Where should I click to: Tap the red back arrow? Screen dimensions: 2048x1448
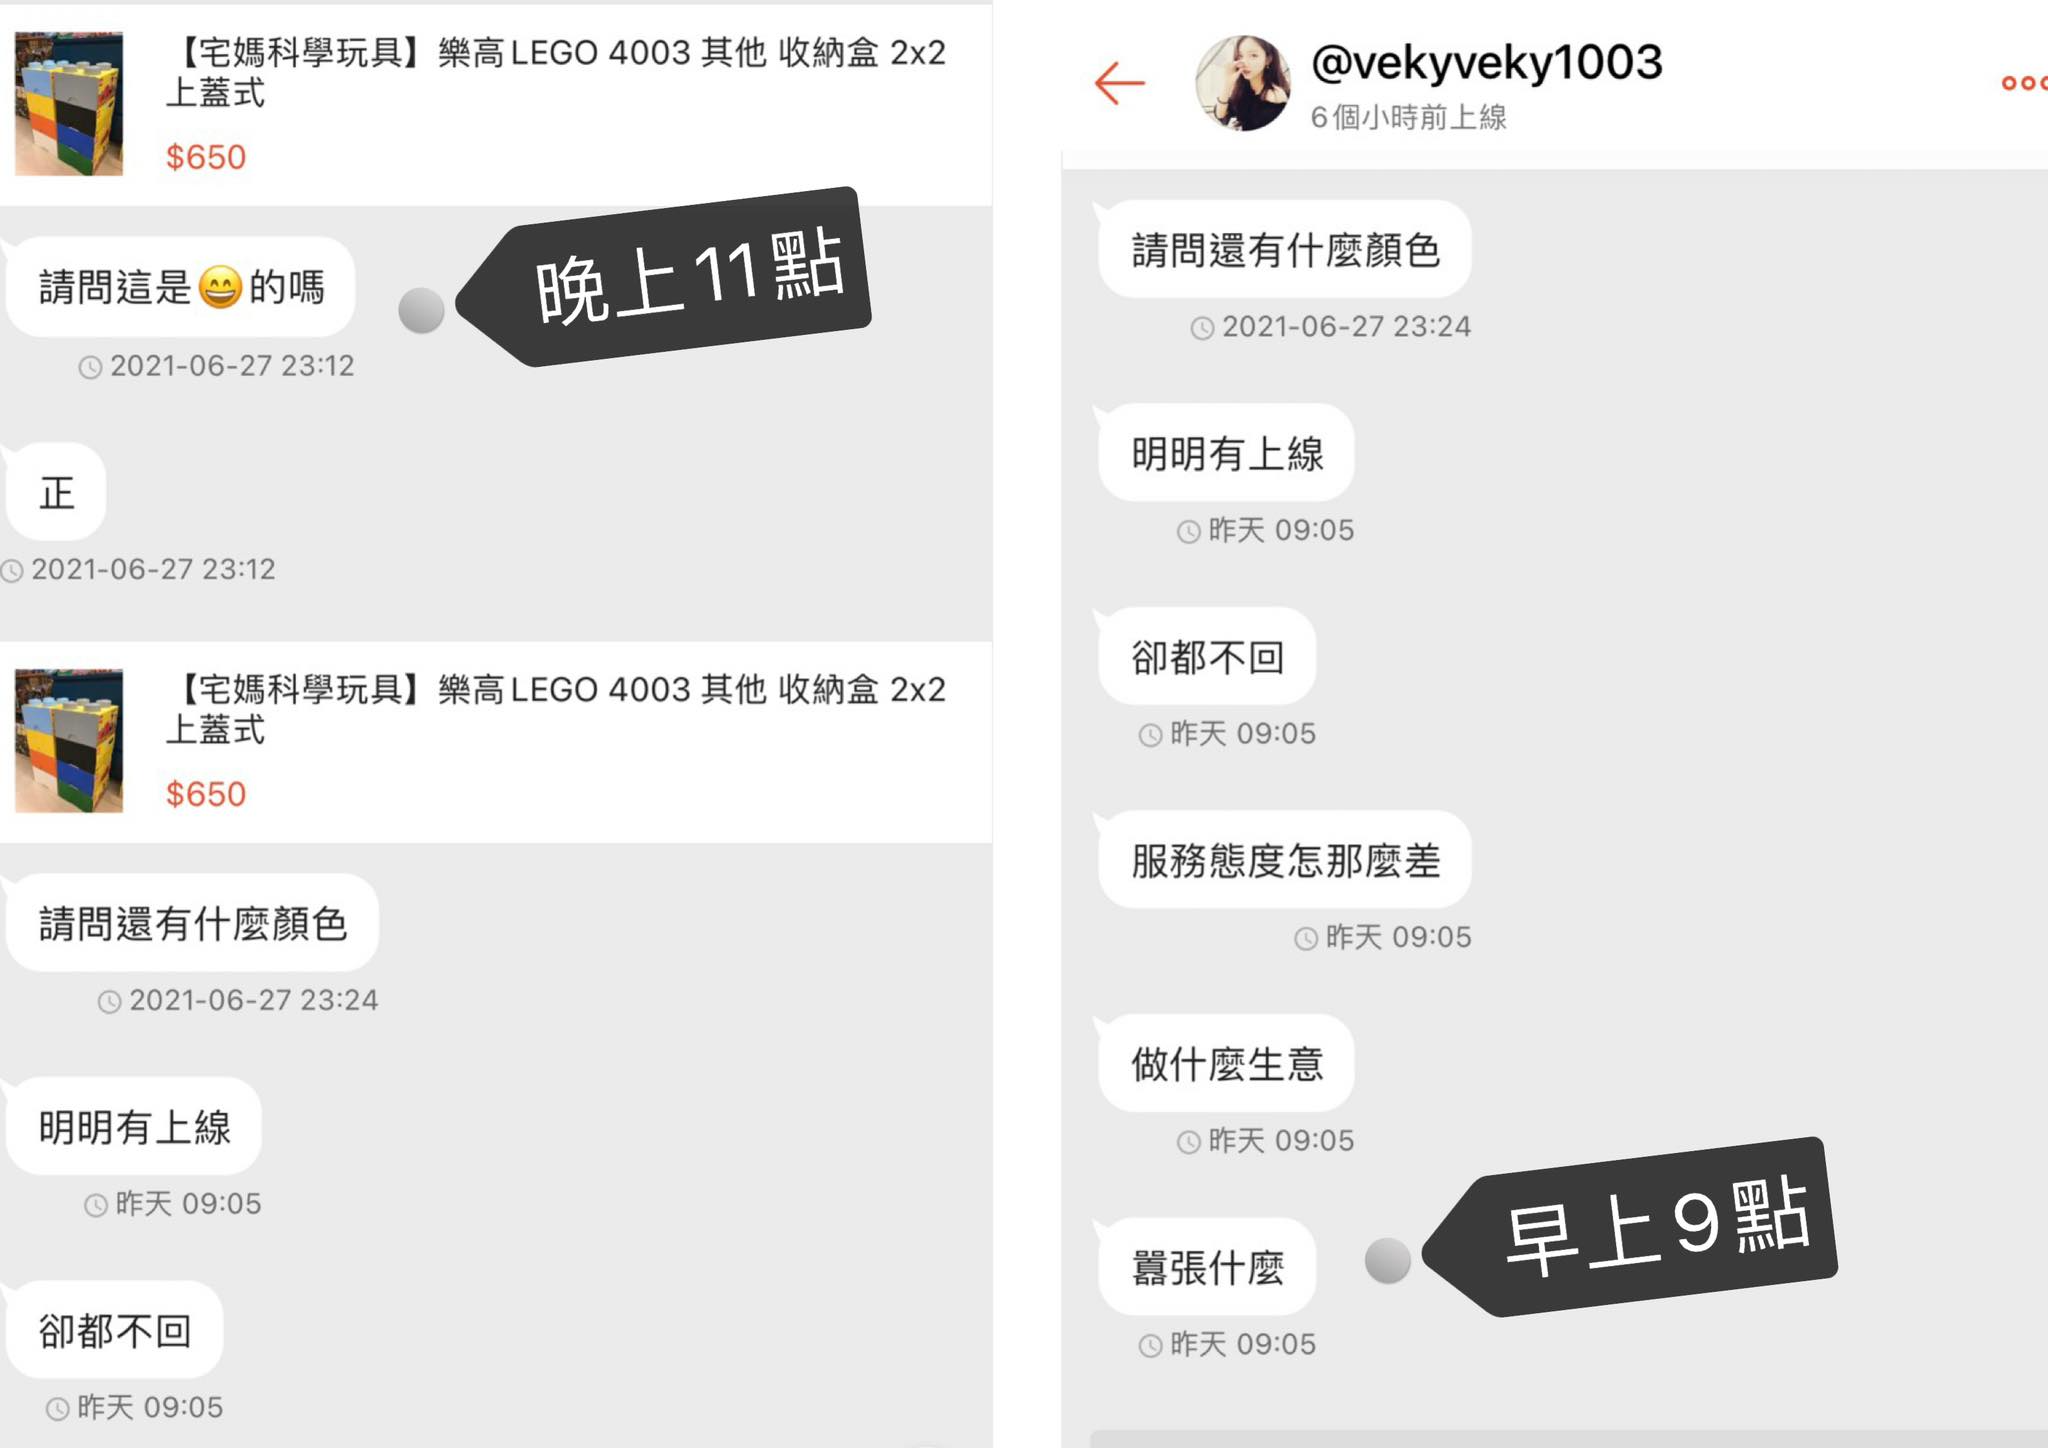(x=1119, y=83)
